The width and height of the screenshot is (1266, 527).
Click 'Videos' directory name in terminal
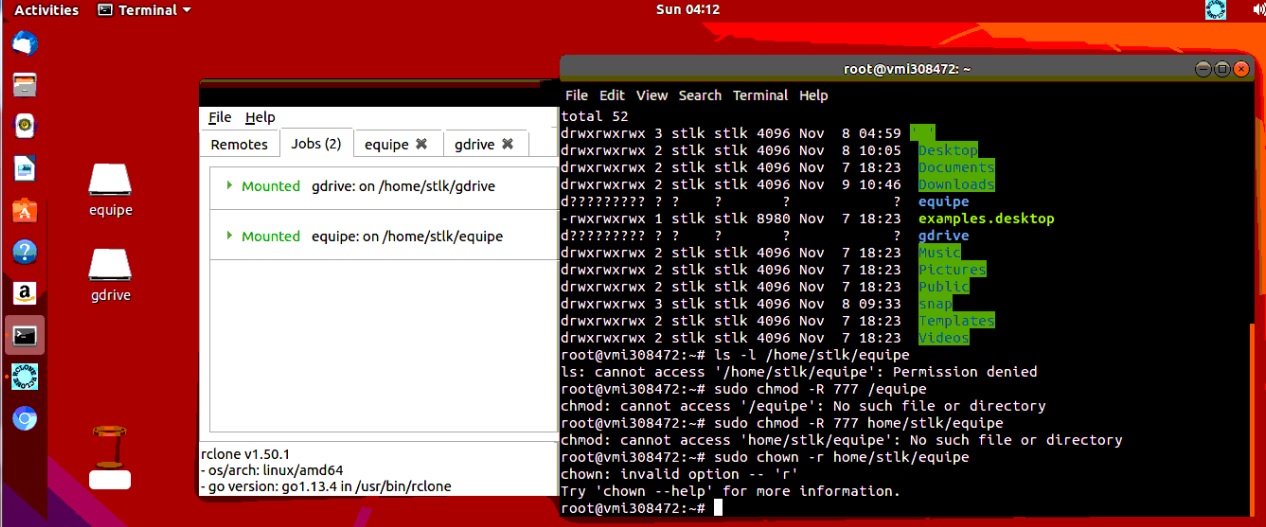click(944, 337)
